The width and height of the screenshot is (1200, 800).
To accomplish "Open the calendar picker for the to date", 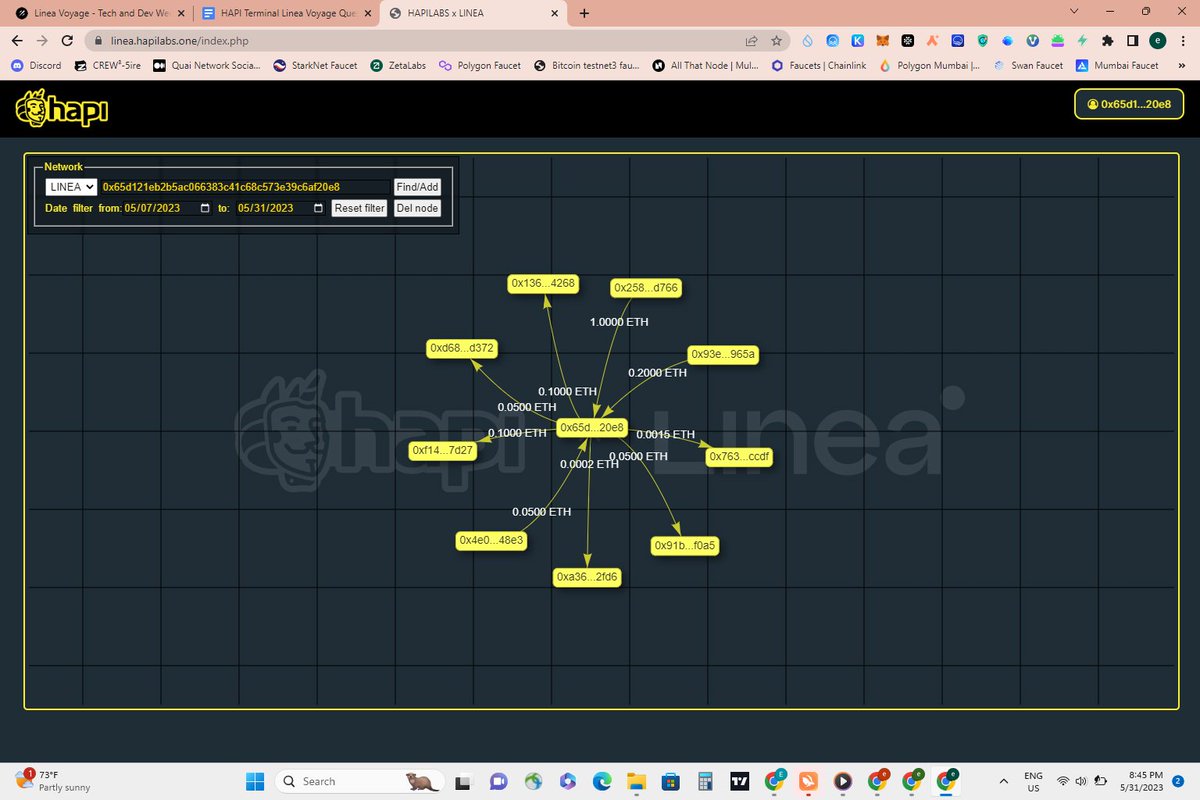I will (x=319, y=208).
